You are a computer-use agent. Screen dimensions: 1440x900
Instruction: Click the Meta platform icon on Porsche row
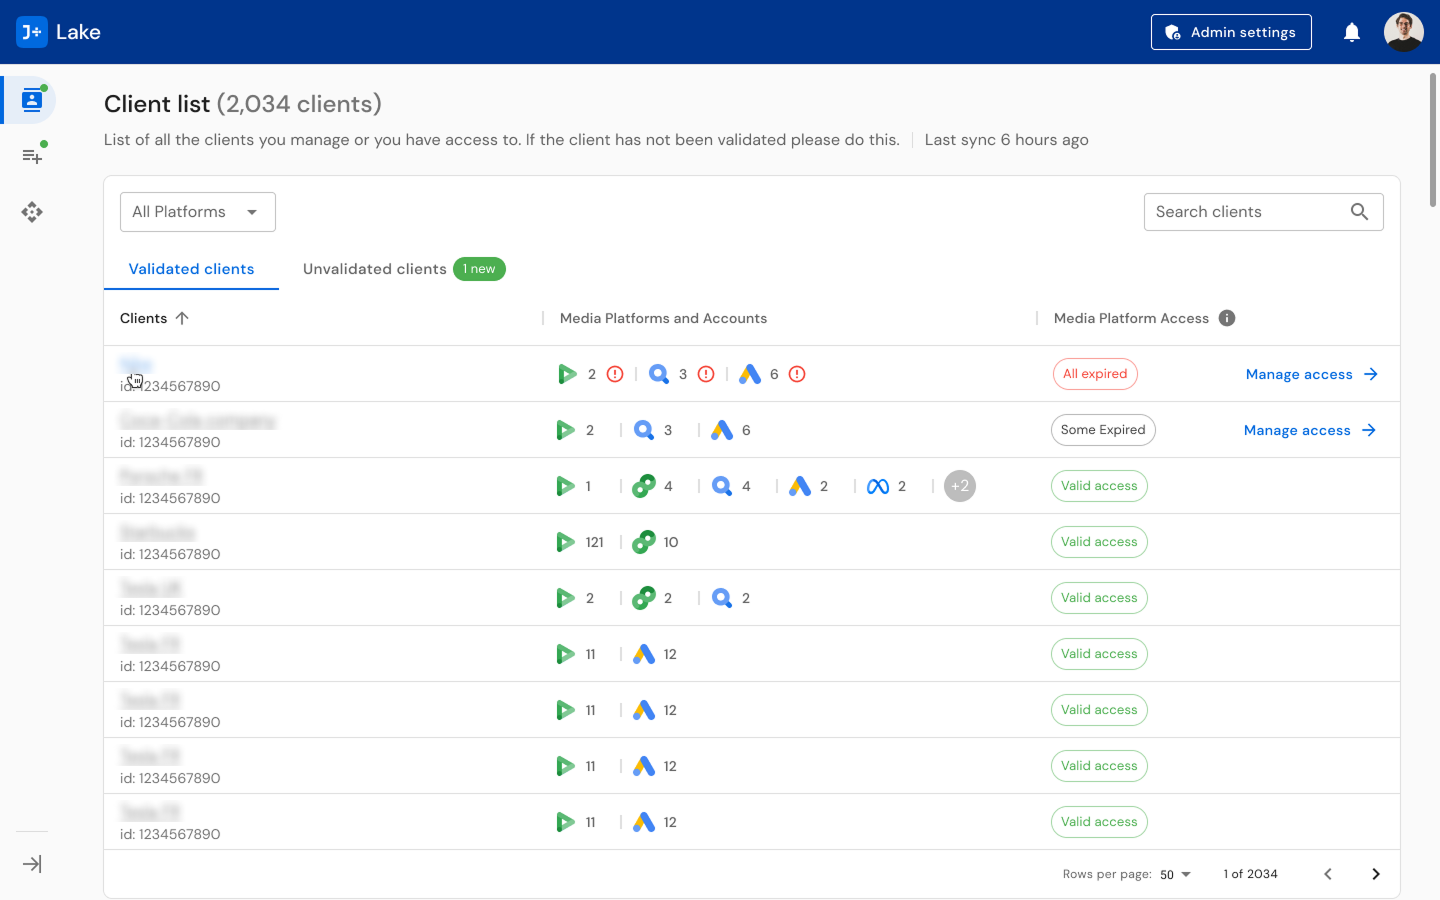tap(877, 486)
